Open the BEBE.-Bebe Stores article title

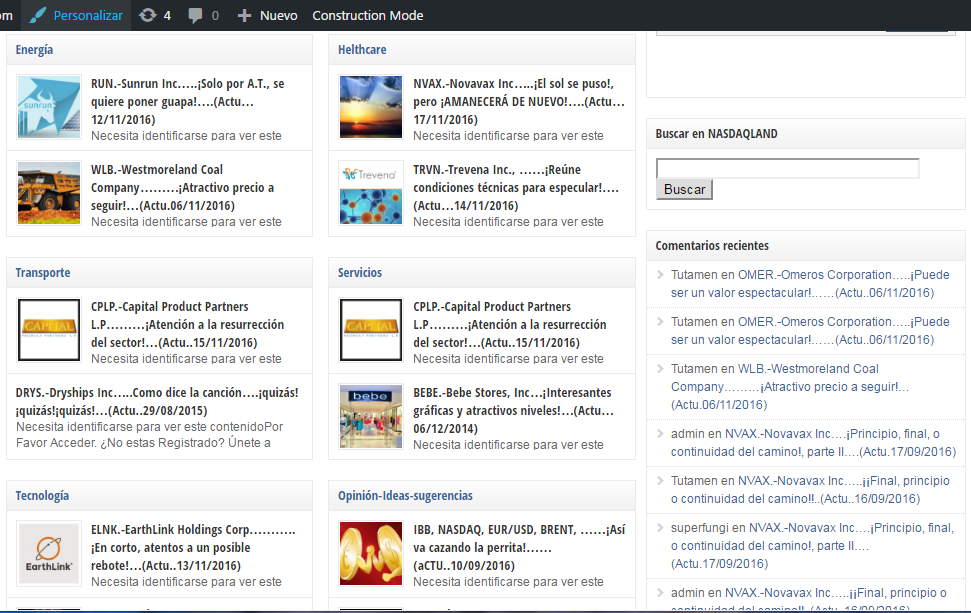point(513,411)
